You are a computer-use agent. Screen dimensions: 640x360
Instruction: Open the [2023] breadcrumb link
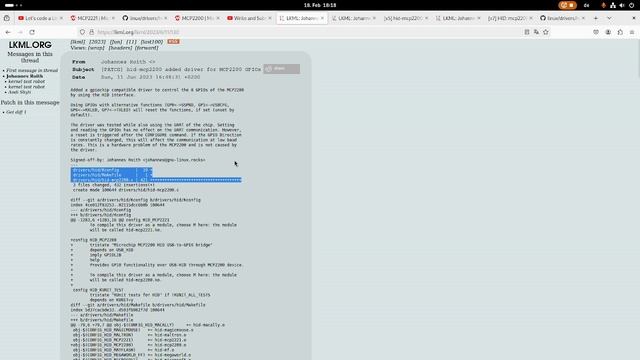(x=97, y=42)
